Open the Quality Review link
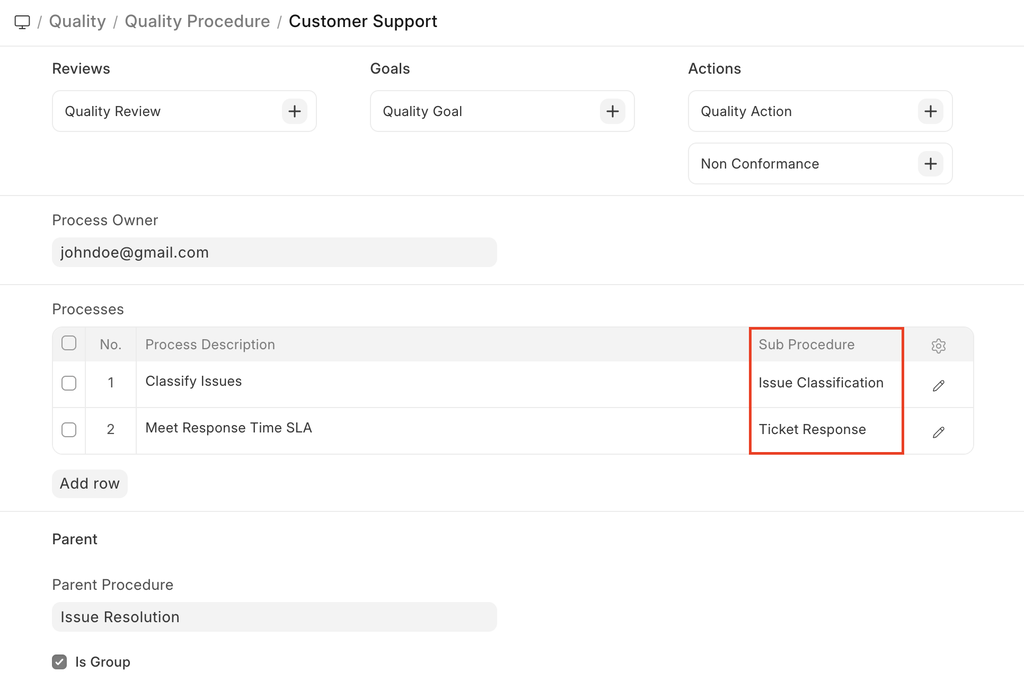This screenshot has width=1024, height=690. pos(113,112)
